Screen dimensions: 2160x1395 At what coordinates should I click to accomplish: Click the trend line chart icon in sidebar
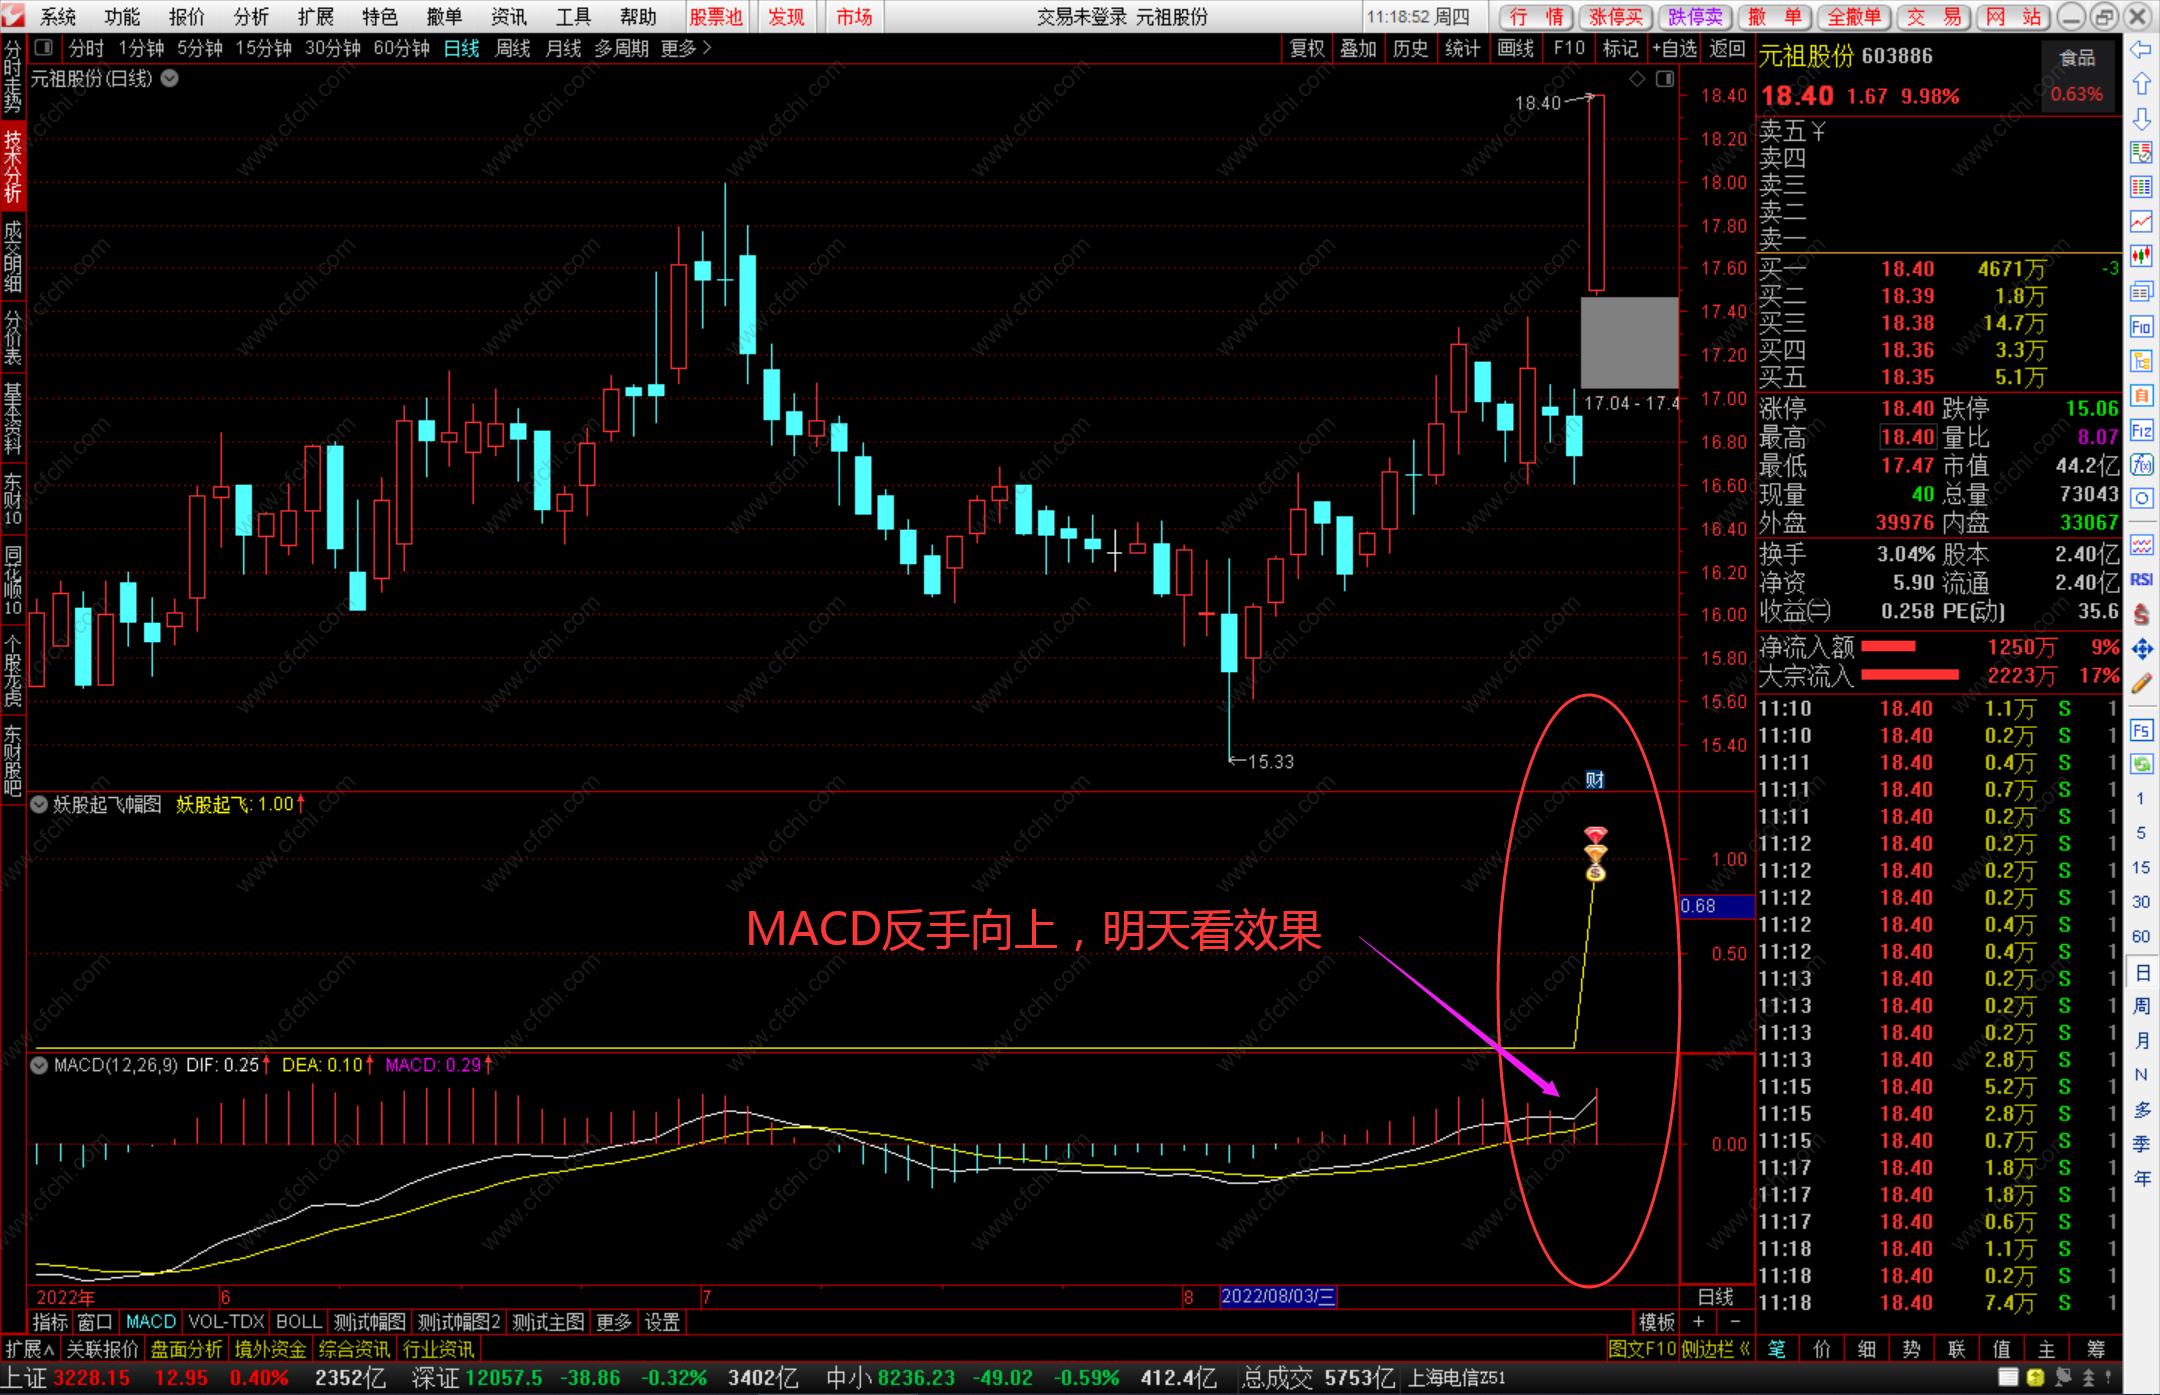[x=2141, y=222]
